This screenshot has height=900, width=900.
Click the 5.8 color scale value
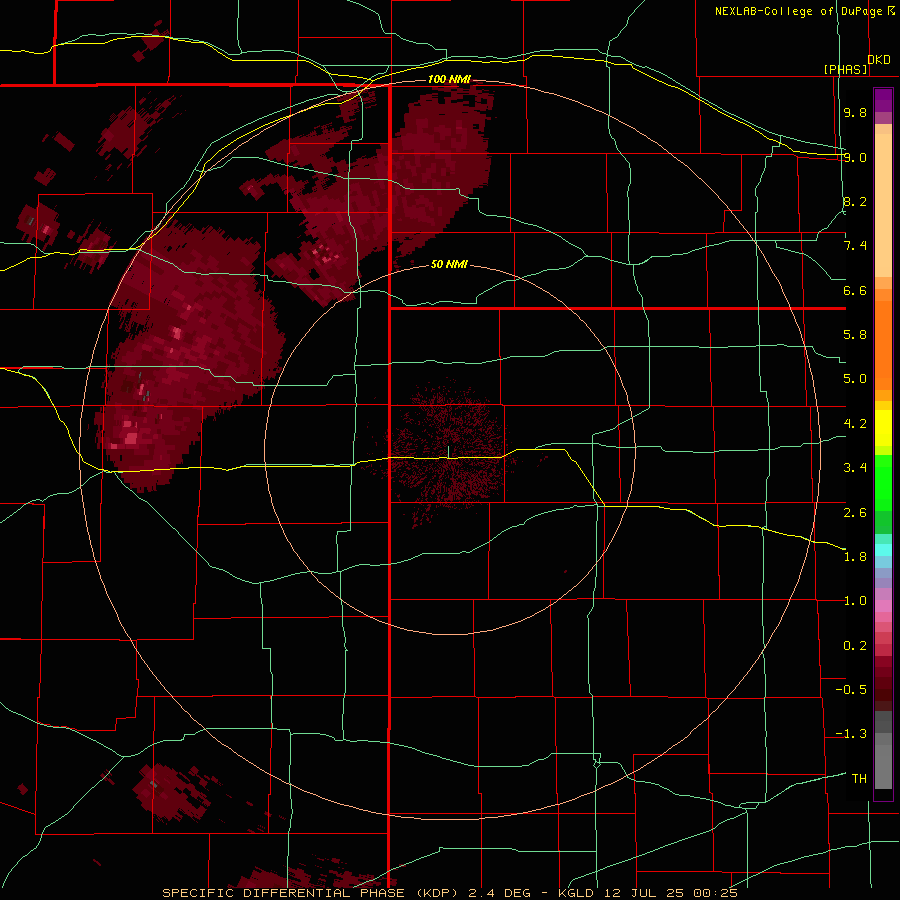tap(855, 335)
